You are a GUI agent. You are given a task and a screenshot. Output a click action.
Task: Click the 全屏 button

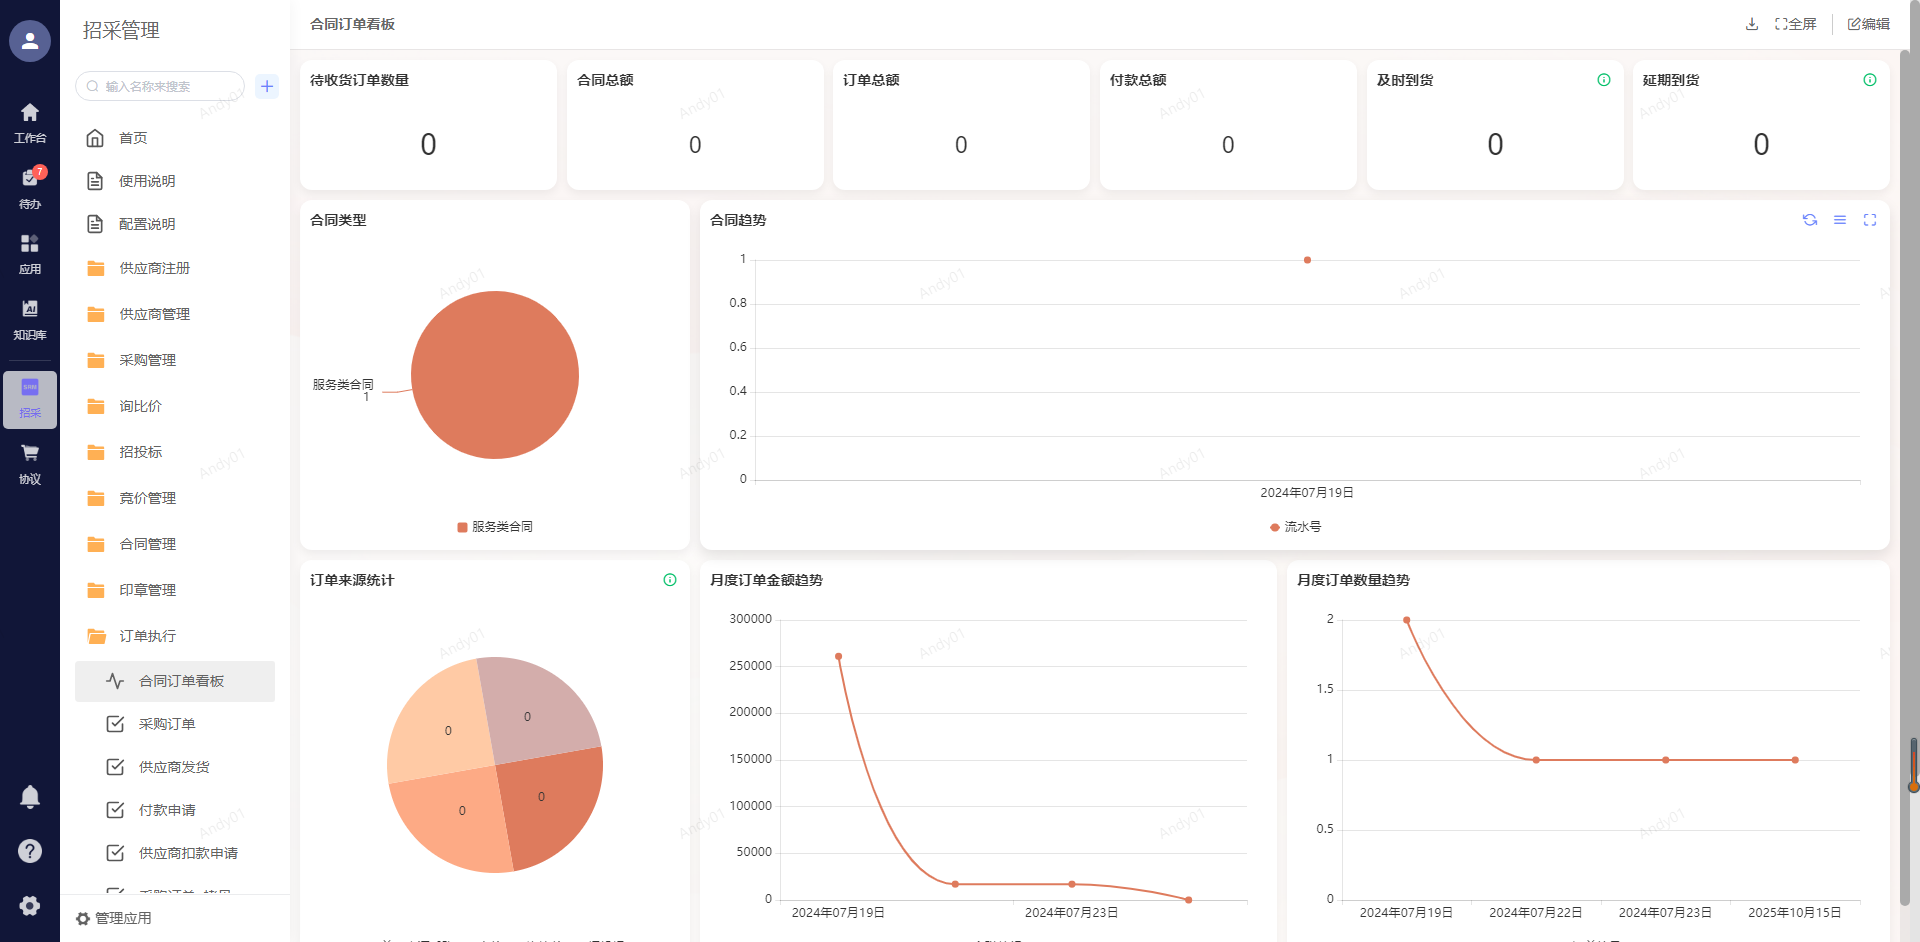pos(1796,24)
